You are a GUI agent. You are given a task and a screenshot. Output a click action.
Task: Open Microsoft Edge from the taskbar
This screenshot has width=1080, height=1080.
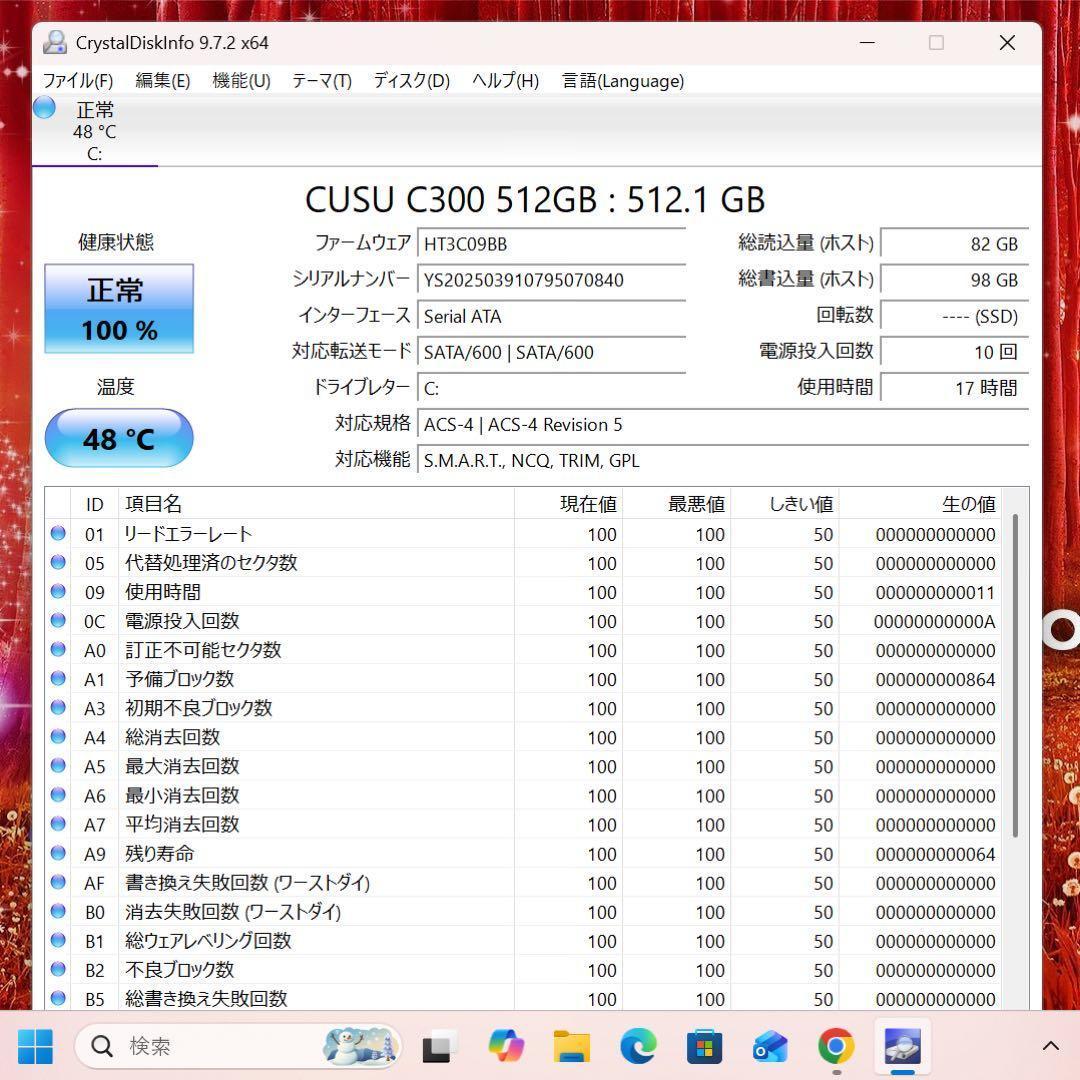click(637, 1046)
